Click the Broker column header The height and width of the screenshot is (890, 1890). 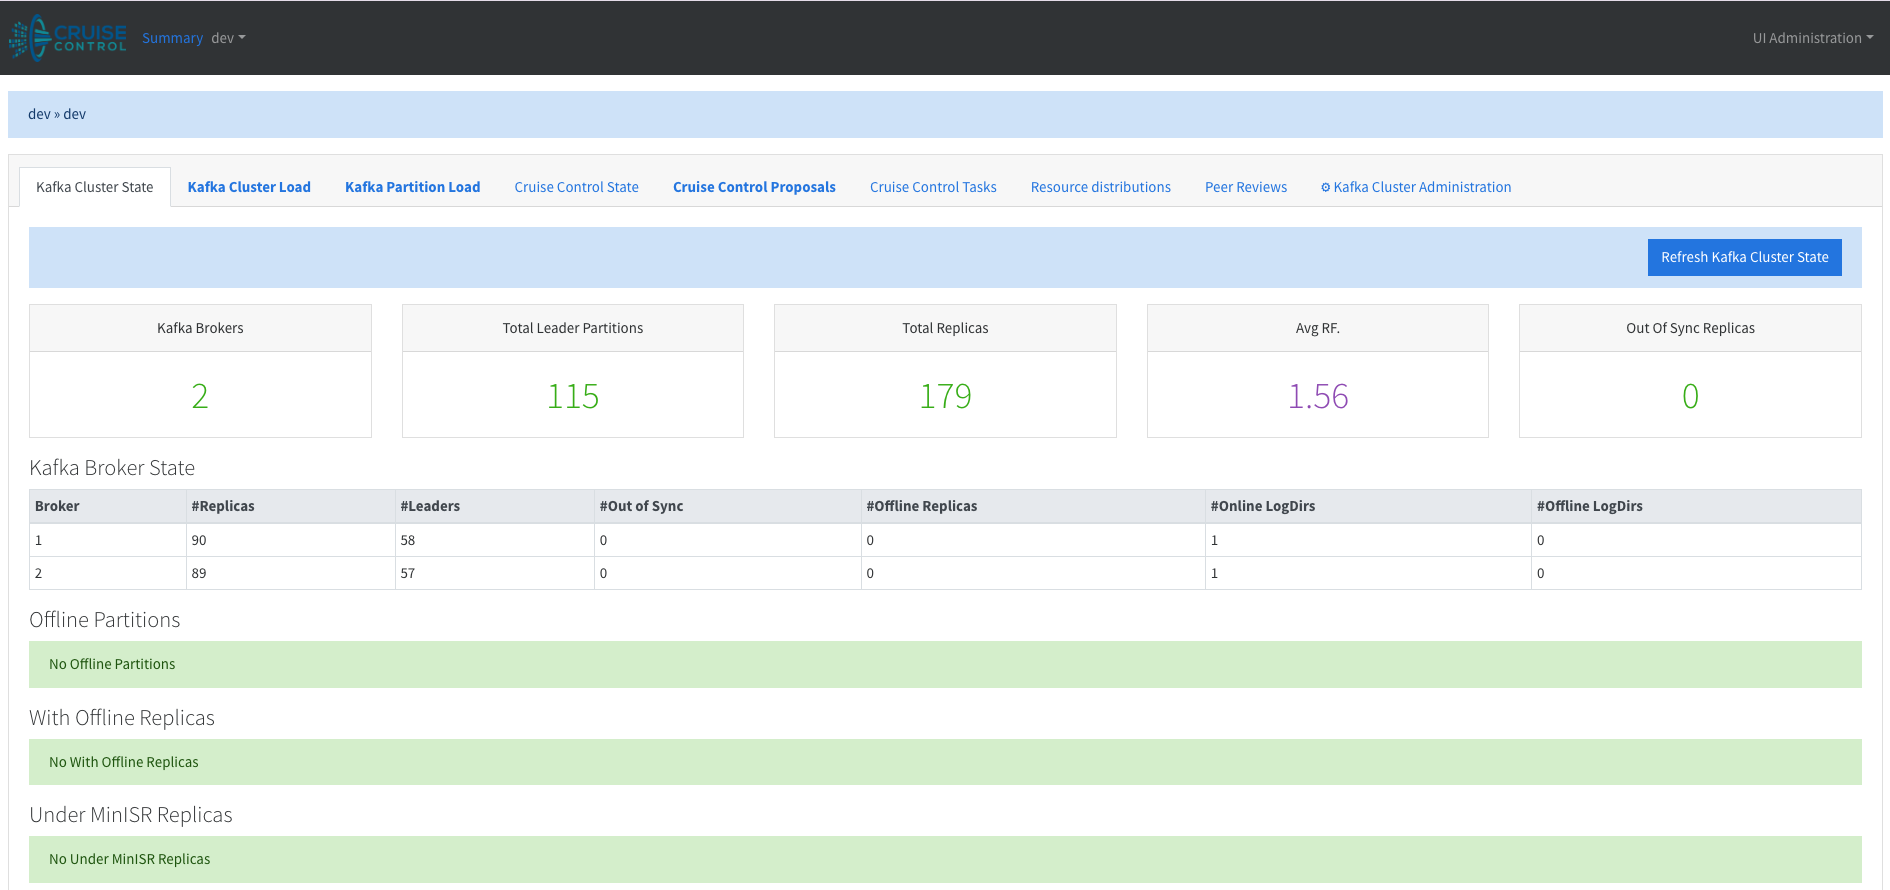pos(57,506)
